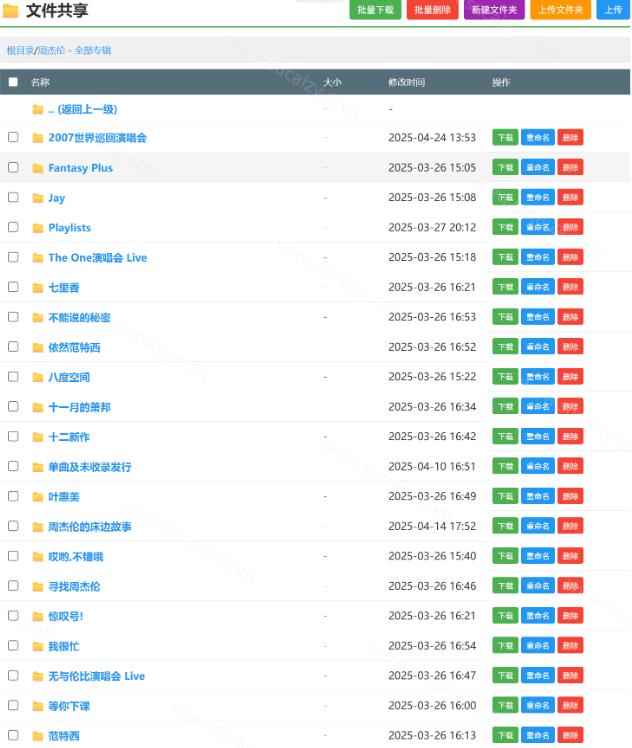This screenshot has height=748, width=632.
Task: Click the 批量删除 button
Action: tap(433, 10)
